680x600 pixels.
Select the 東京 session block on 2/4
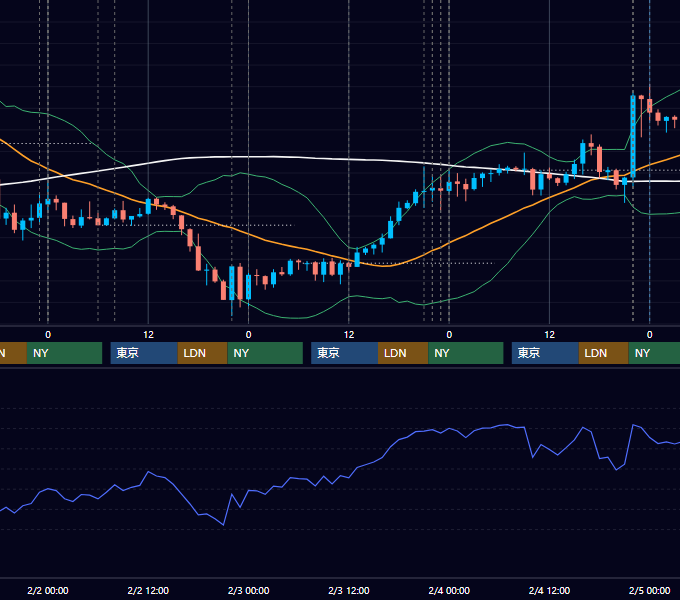click(545, 353)
